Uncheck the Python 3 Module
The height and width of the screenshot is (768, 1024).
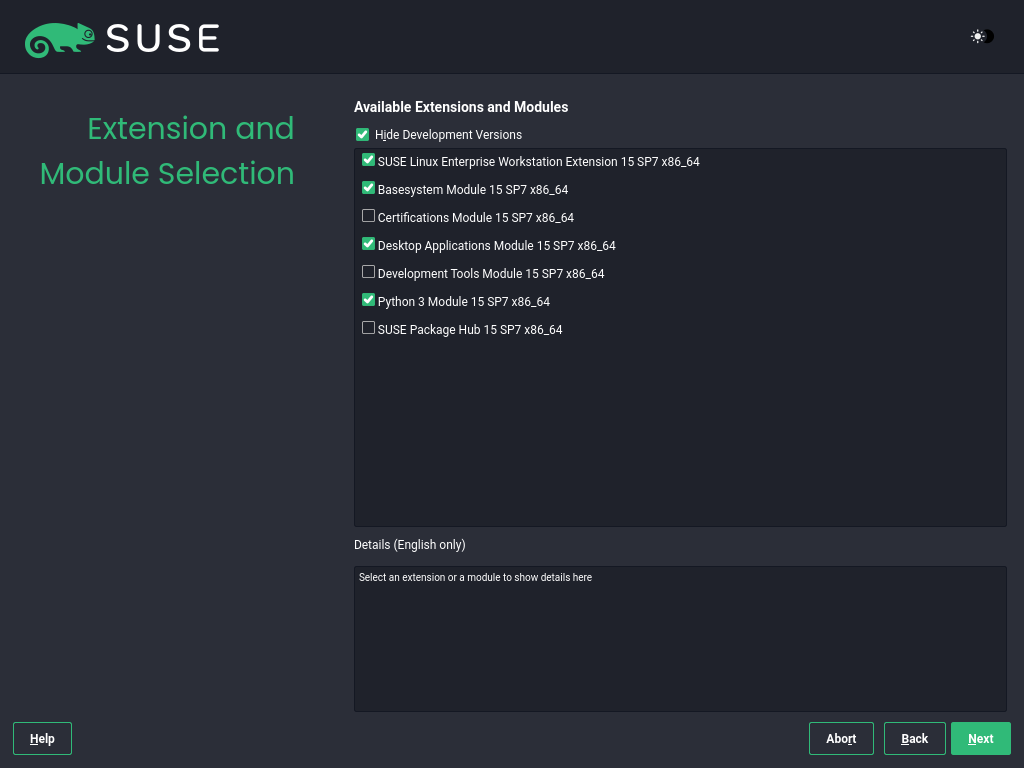click(368, 299)
